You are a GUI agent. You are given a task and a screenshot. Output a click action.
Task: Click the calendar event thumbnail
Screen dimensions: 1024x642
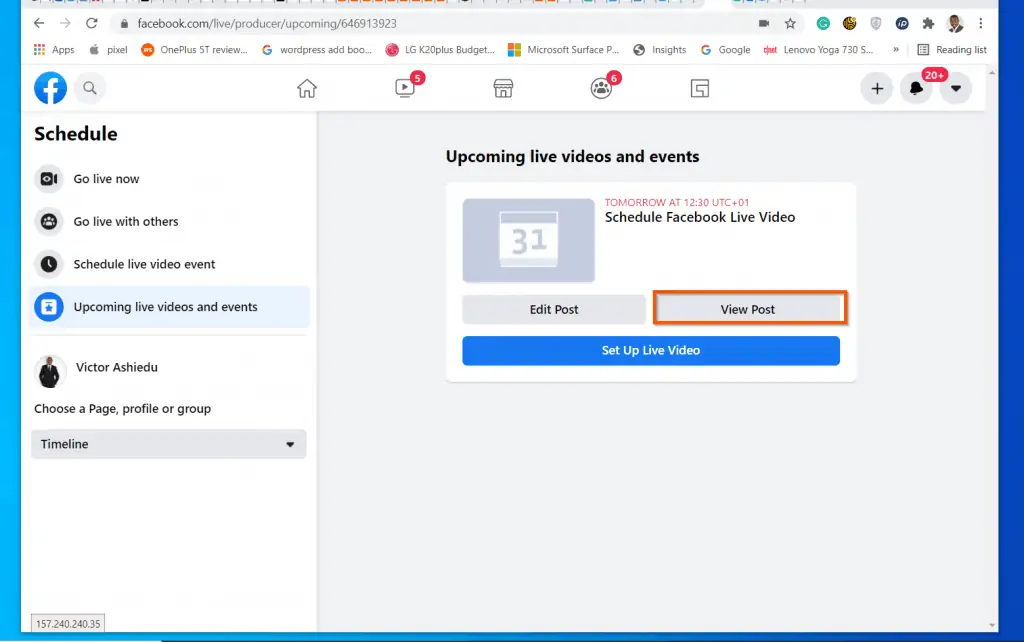coord(528,240)
